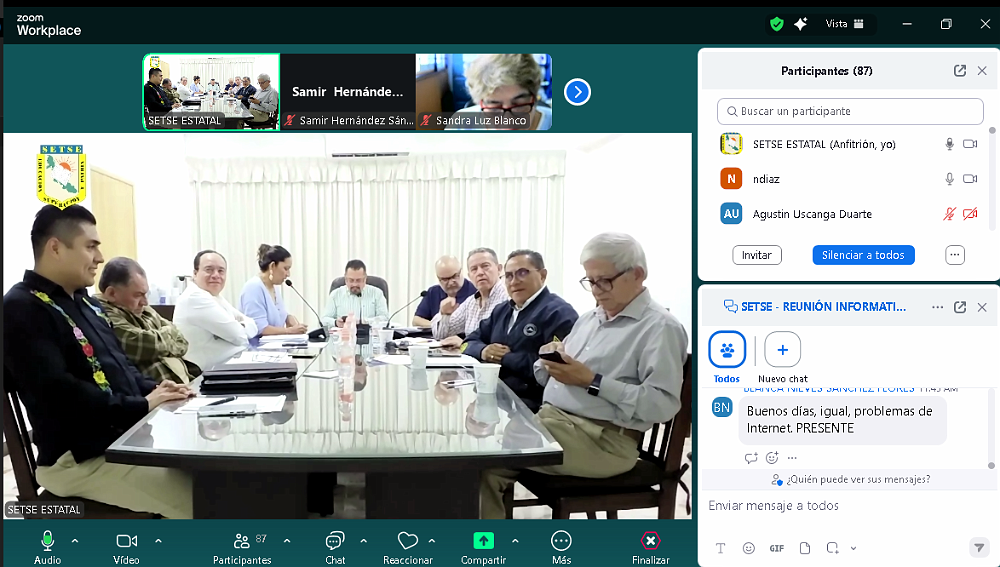
Task: Click the Más three-dots icon in toolbar
Action: (x=561, y=541)
